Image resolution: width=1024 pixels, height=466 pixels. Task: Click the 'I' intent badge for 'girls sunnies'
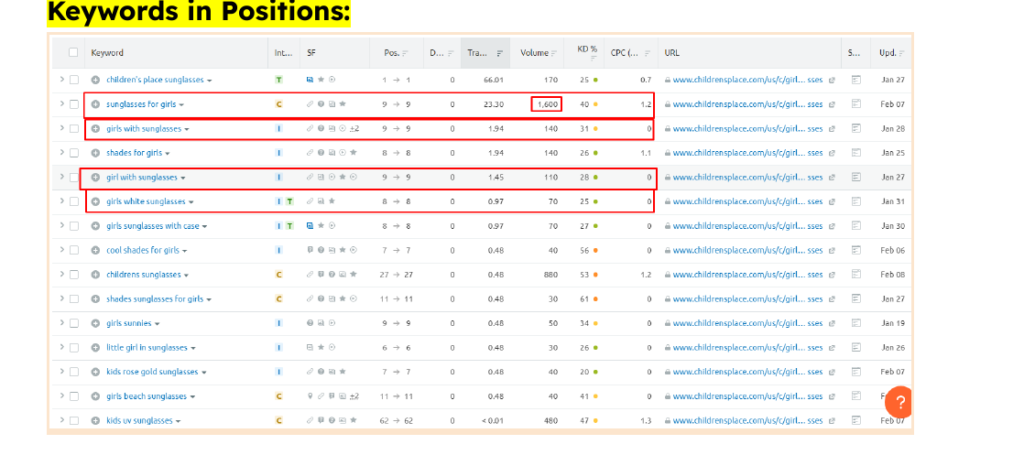tap(279, 324)
